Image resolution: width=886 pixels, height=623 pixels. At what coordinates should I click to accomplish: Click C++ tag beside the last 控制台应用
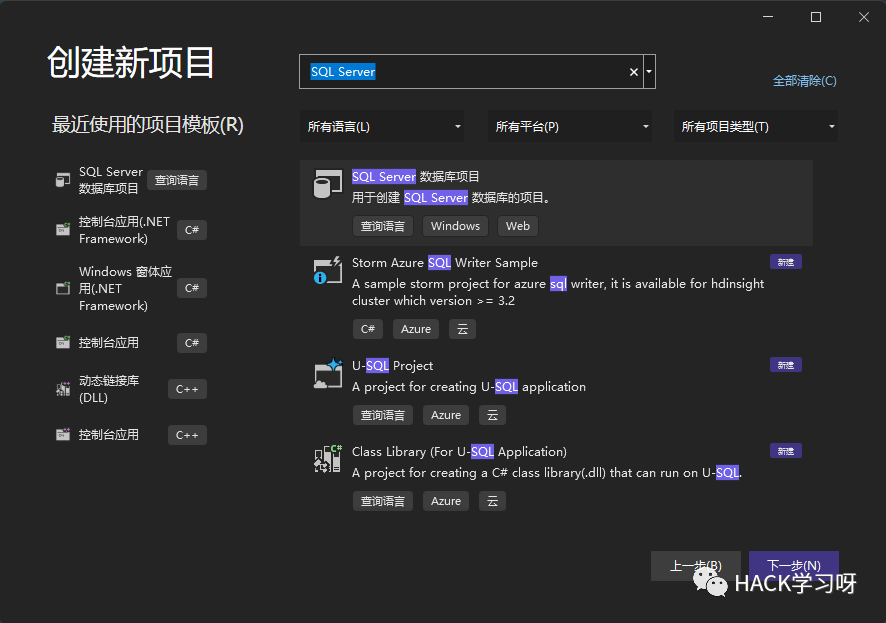(187, 435)
